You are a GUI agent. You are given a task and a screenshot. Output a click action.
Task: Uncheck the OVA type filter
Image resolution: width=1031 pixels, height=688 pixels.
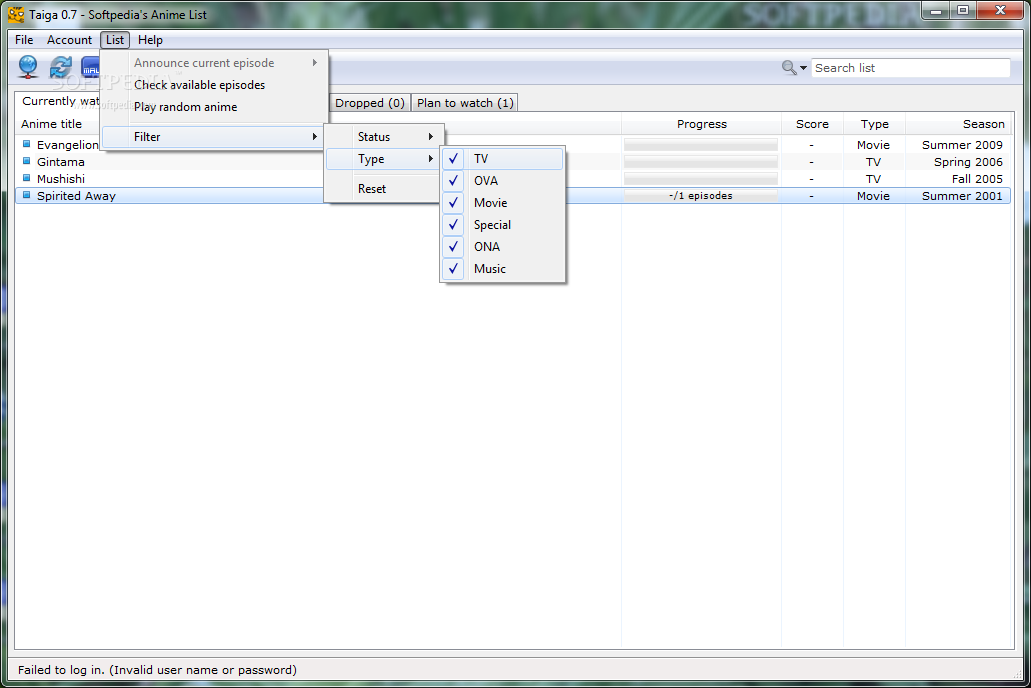pos(503,181)
